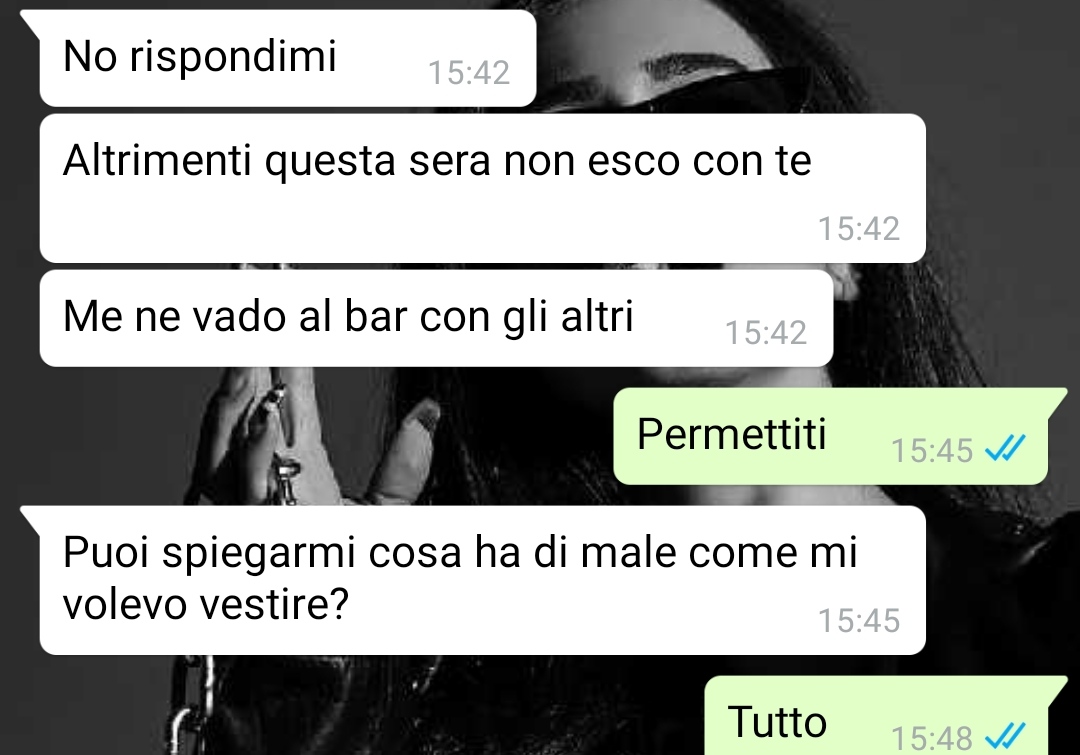Tap the 'Me ne vado al bar con gli altri' message
Viewport: 1080px width, 755px height.
(437, 318)
